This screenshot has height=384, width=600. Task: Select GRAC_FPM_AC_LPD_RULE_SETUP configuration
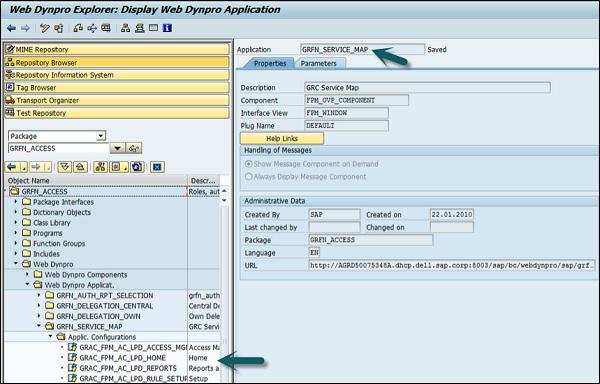[133, 378]
